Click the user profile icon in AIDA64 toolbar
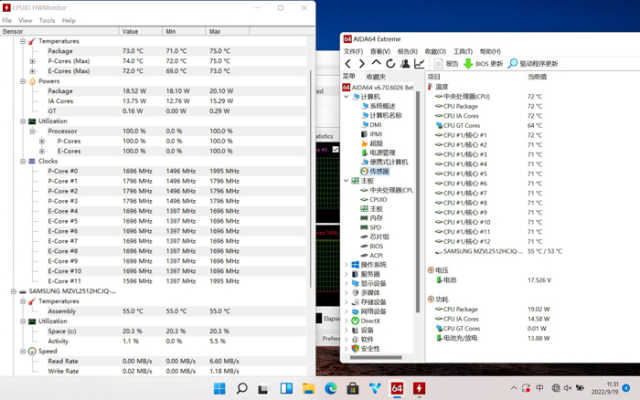Screen dimensions: 640x400 click(x=405, y=63)
